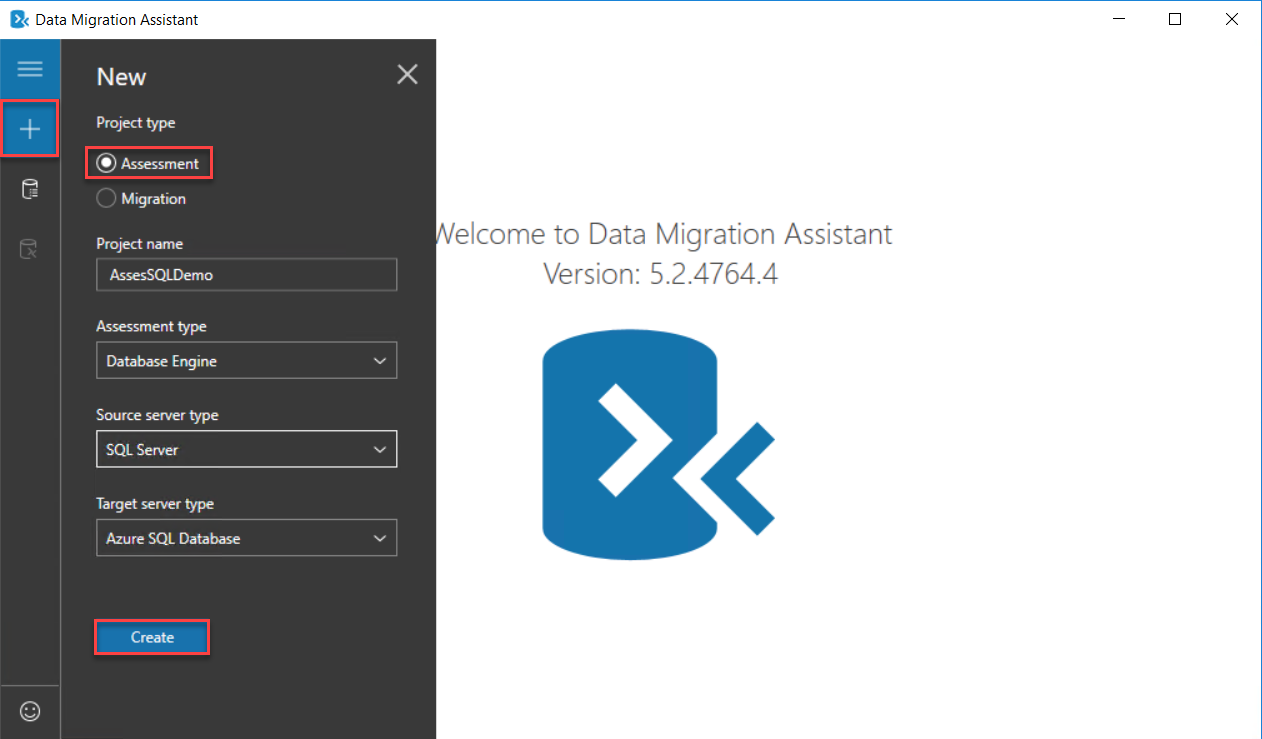
Task: Click the migrations database icon in sidebar
Action: [x=30, y=249]
